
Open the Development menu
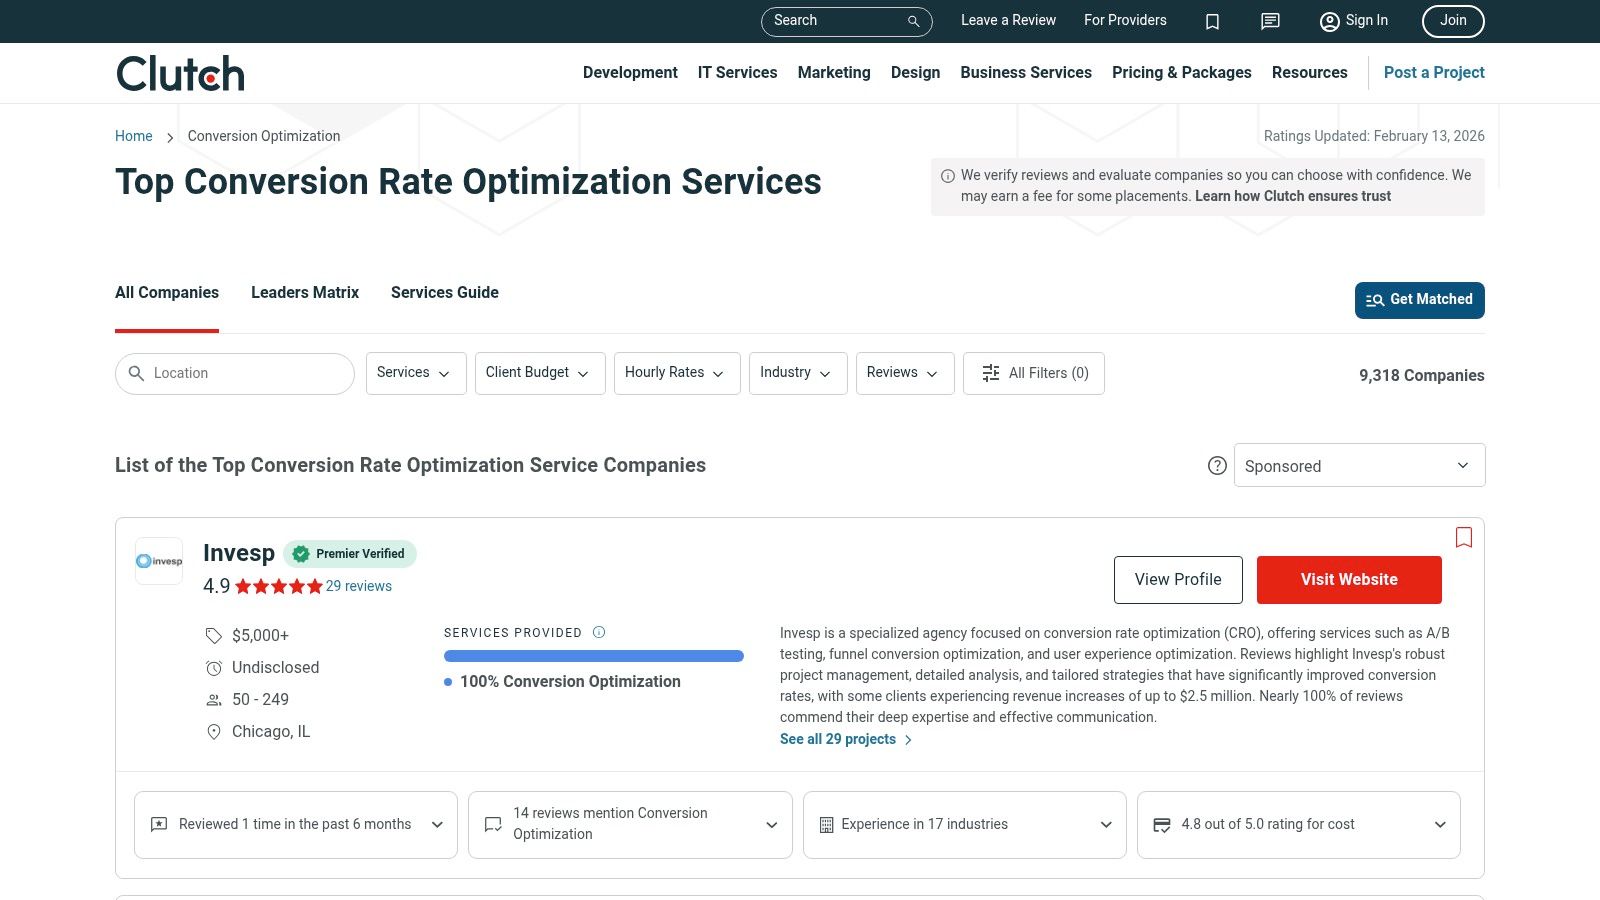pos(630,72)
